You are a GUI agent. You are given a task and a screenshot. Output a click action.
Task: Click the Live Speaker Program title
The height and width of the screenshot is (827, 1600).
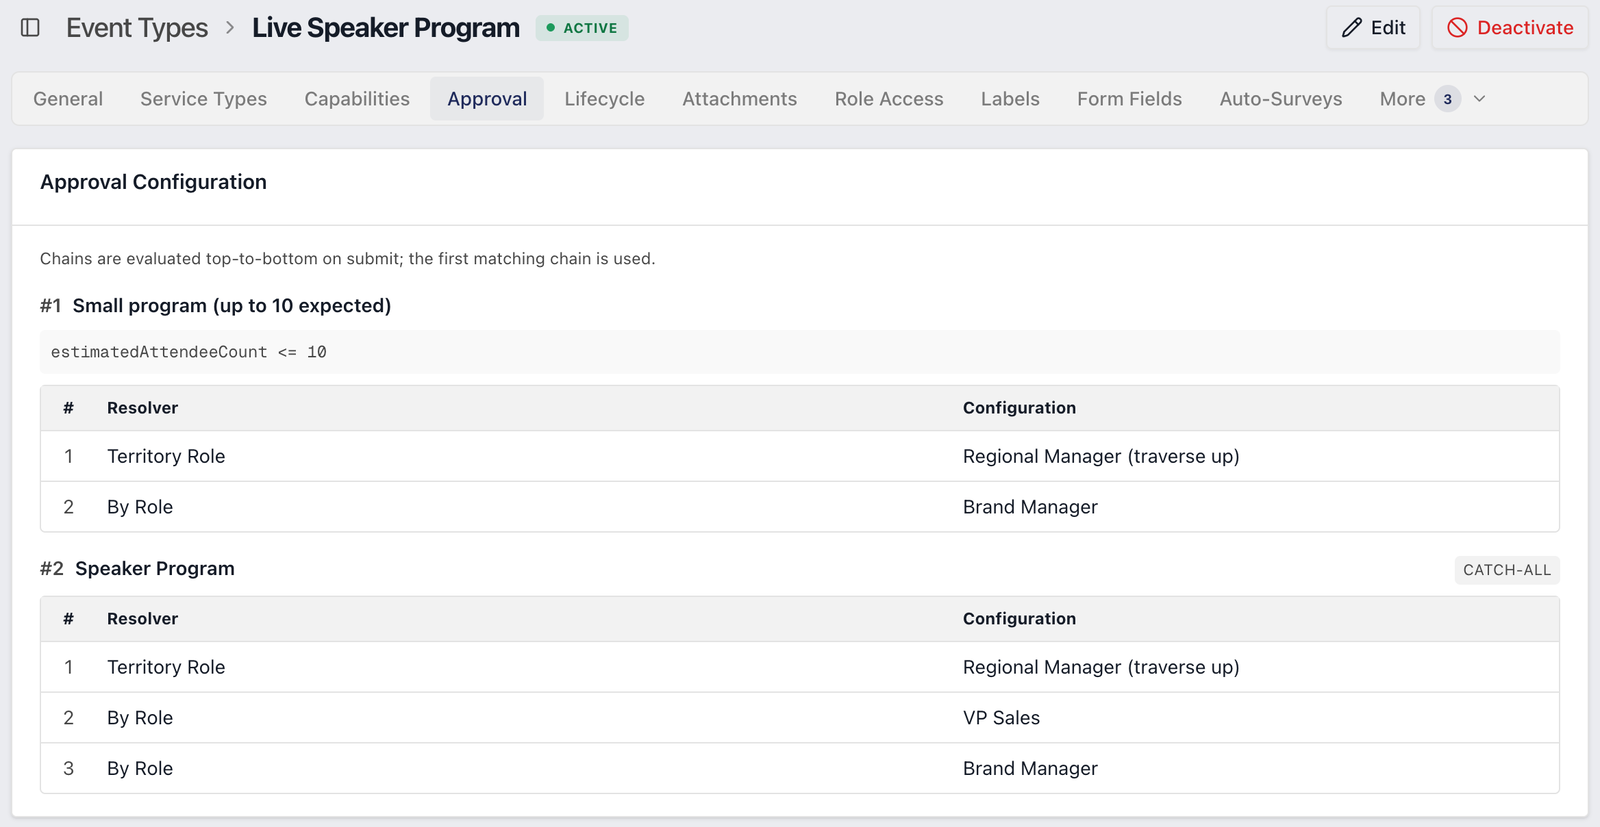click(386, 28)
